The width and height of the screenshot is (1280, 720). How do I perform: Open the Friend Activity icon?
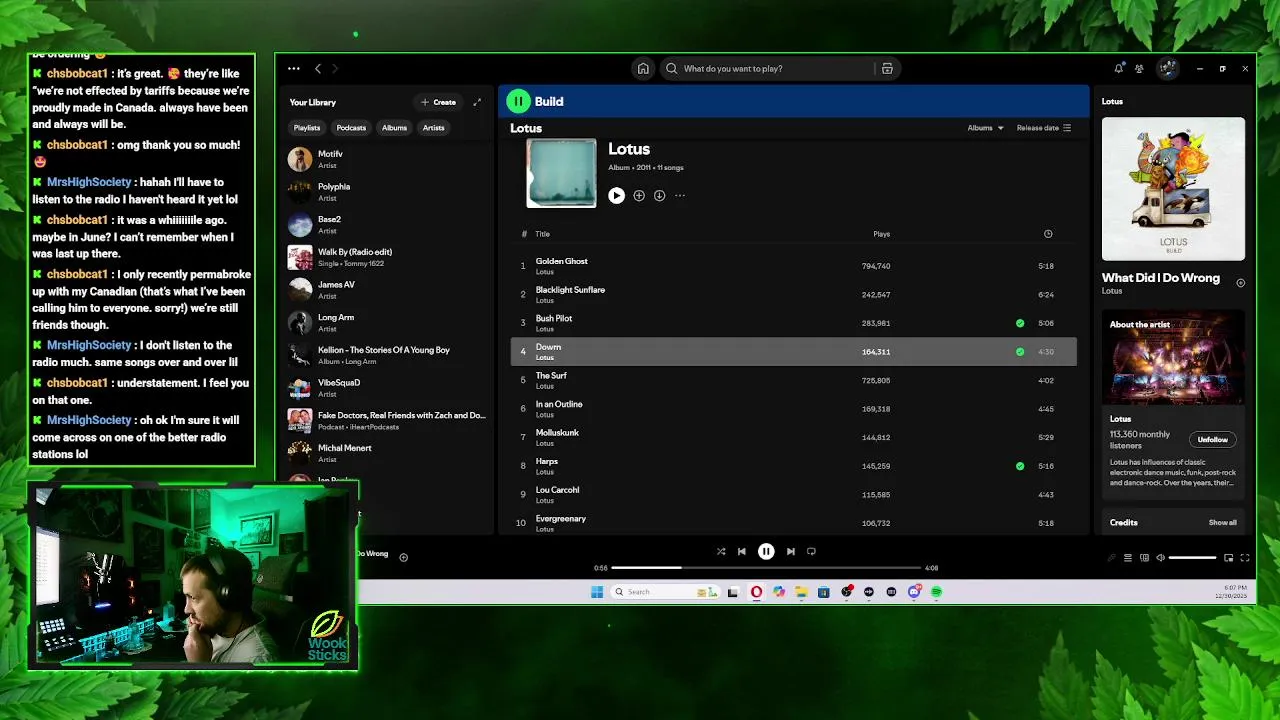(1139, 69)
